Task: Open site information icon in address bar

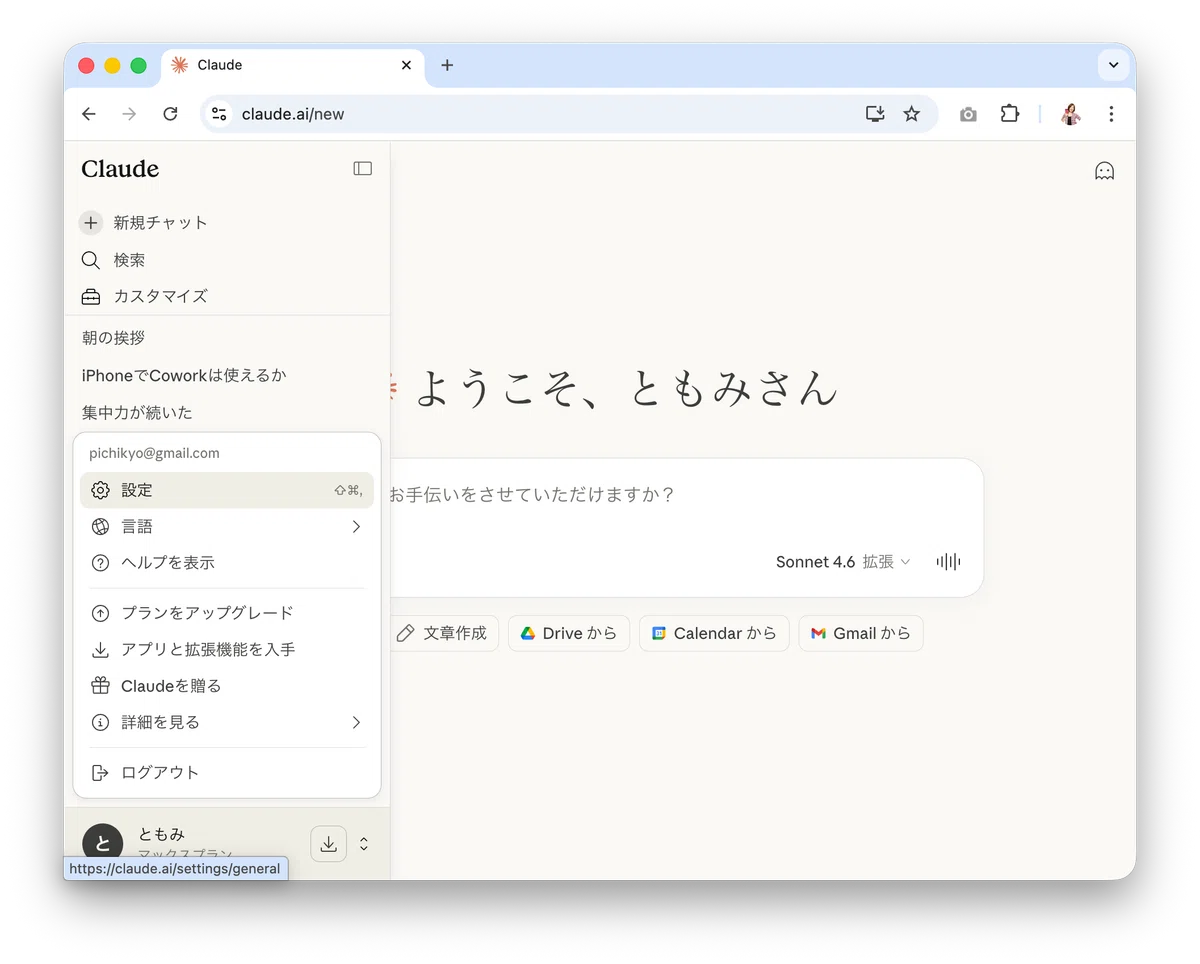Action: pos(219,114)
